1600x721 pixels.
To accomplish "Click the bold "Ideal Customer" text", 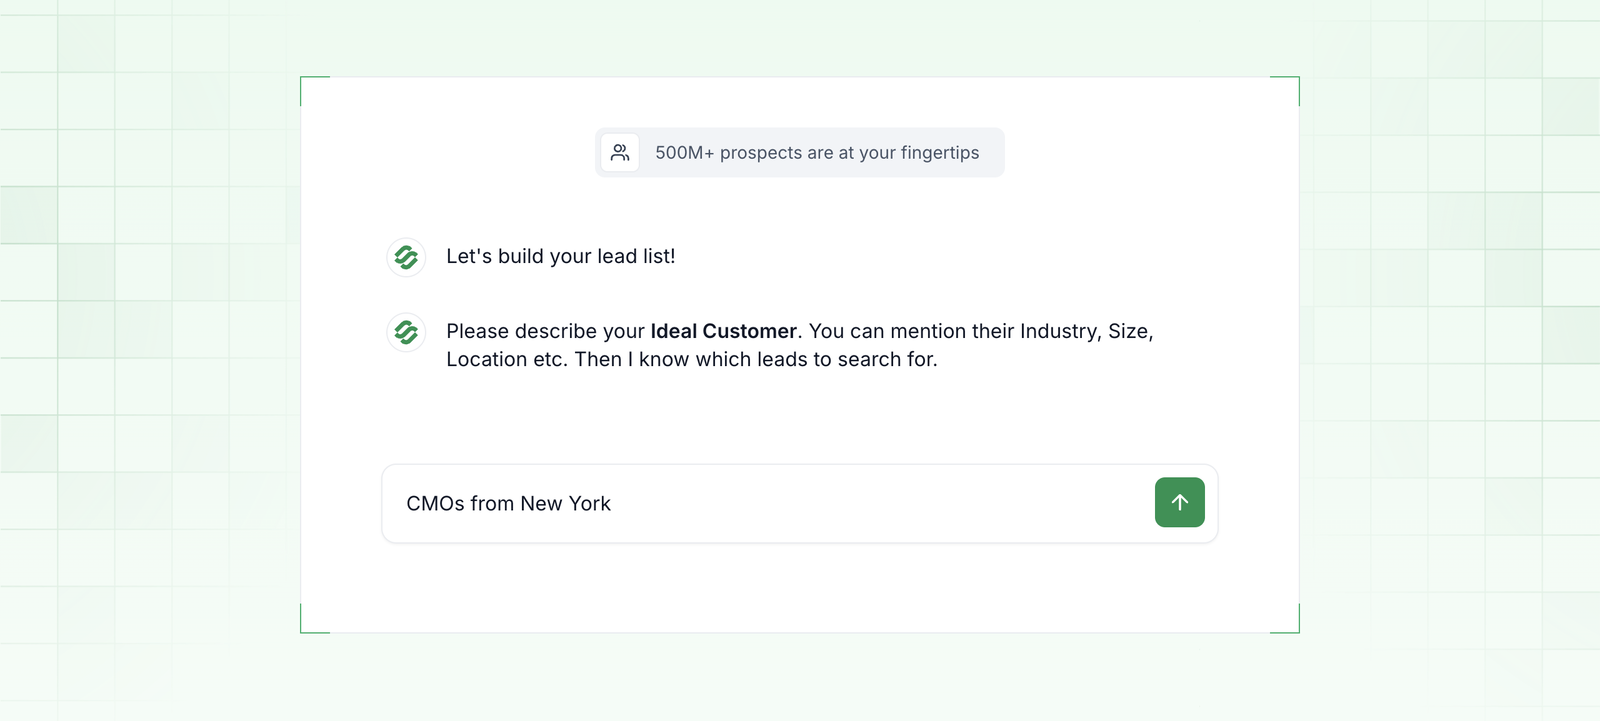I will (723, 332).
